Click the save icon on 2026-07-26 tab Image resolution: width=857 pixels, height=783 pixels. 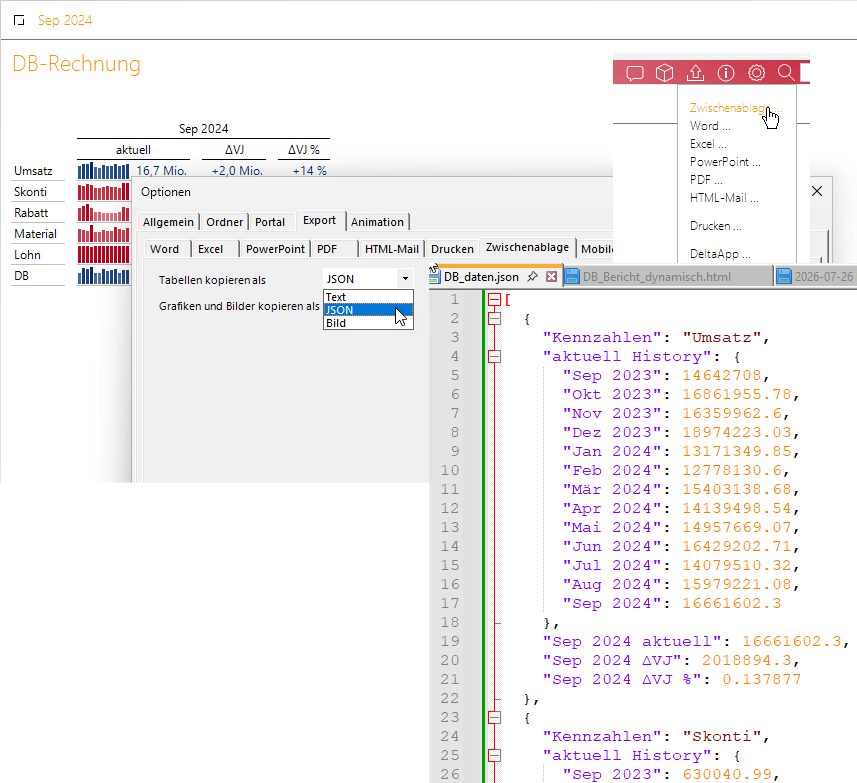pos(784,276)
